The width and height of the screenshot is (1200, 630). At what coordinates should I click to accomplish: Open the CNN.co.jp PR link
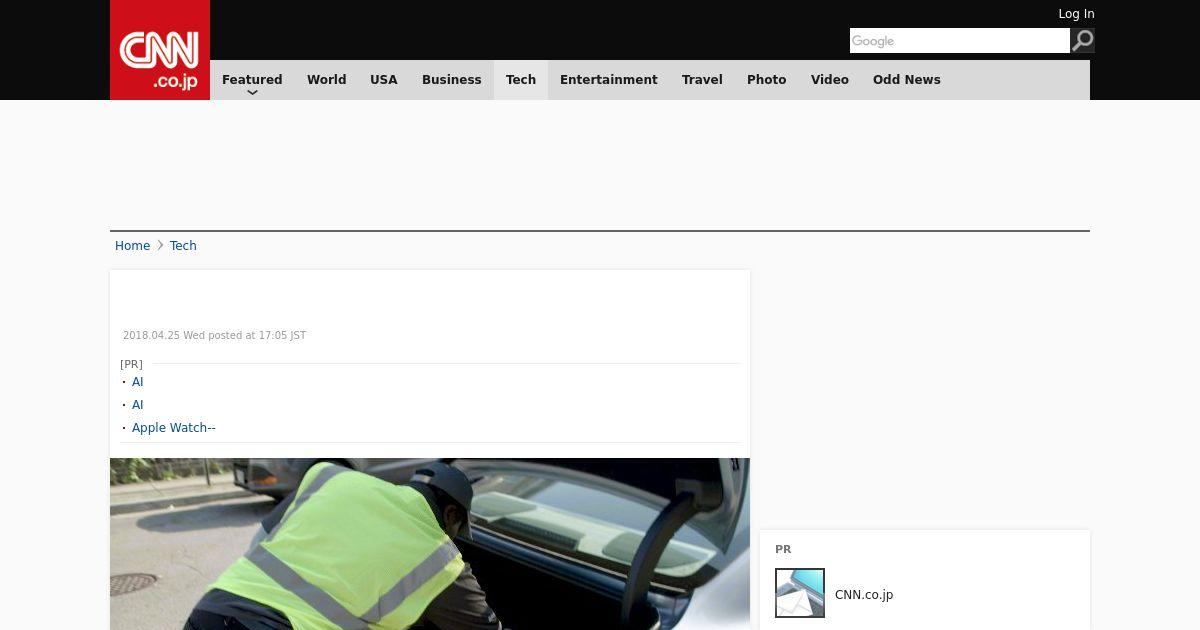coord(864,595)
